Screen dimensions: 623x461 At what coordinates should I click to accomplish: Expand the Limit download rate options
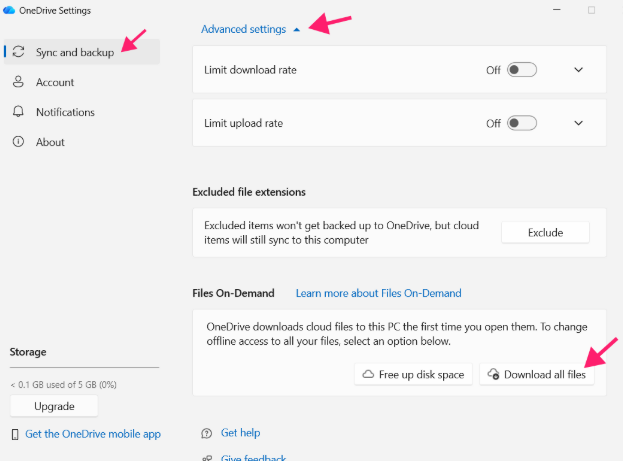point(578,70)
